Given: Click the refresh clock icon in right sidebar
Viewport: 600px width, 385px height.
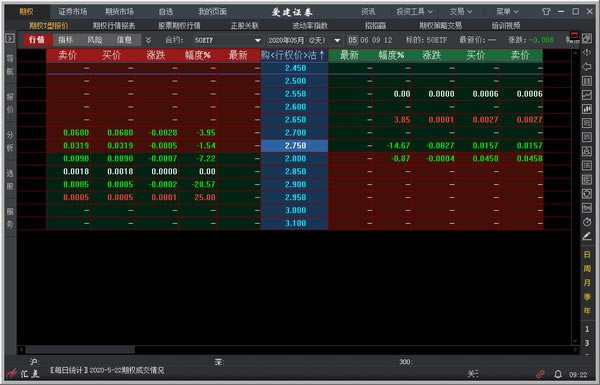Looking at the screenshot, I should 587,222.
